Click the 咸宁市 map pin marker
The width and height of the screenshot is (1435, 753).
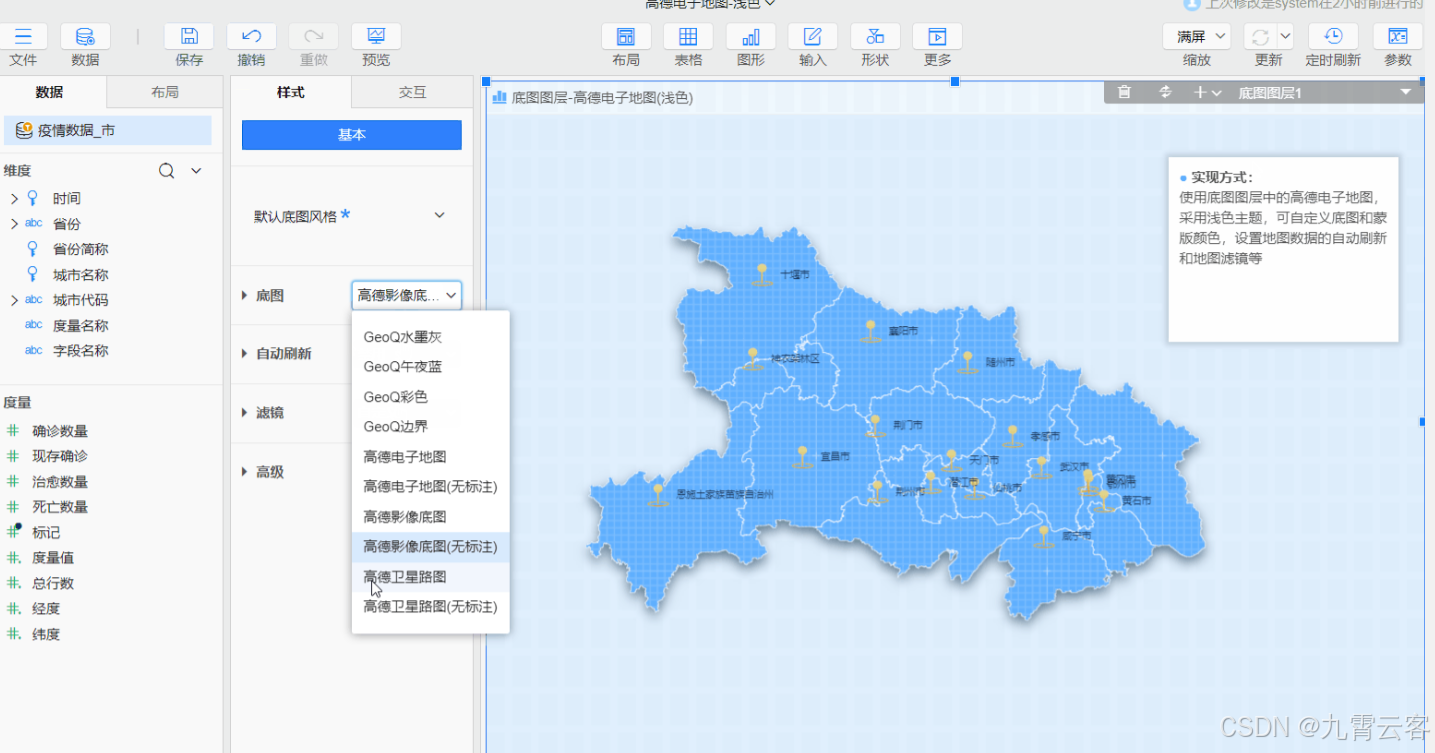[1044, 536]
